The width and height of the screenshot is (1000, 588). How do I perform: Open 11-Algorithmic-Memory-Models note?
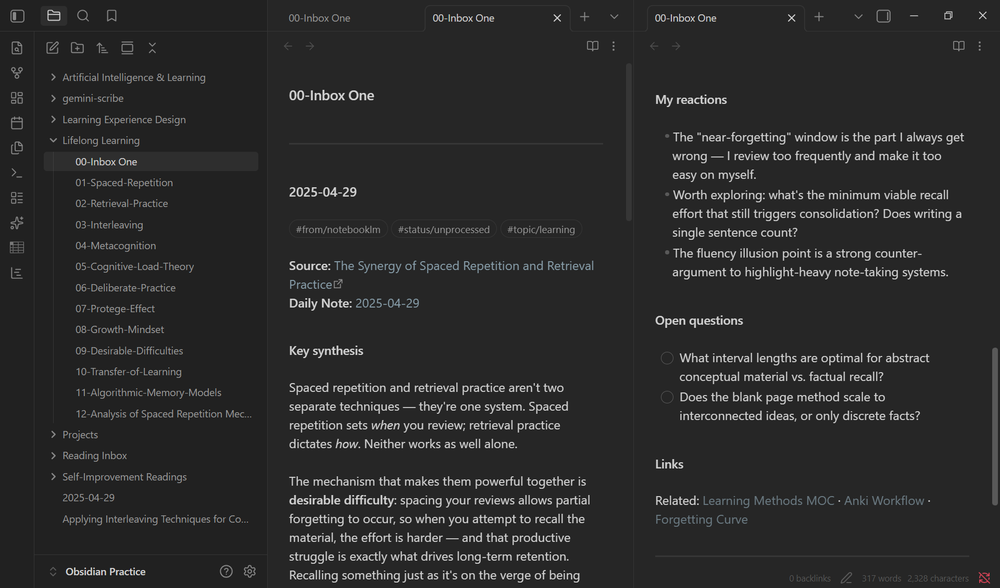pos(151,392)
